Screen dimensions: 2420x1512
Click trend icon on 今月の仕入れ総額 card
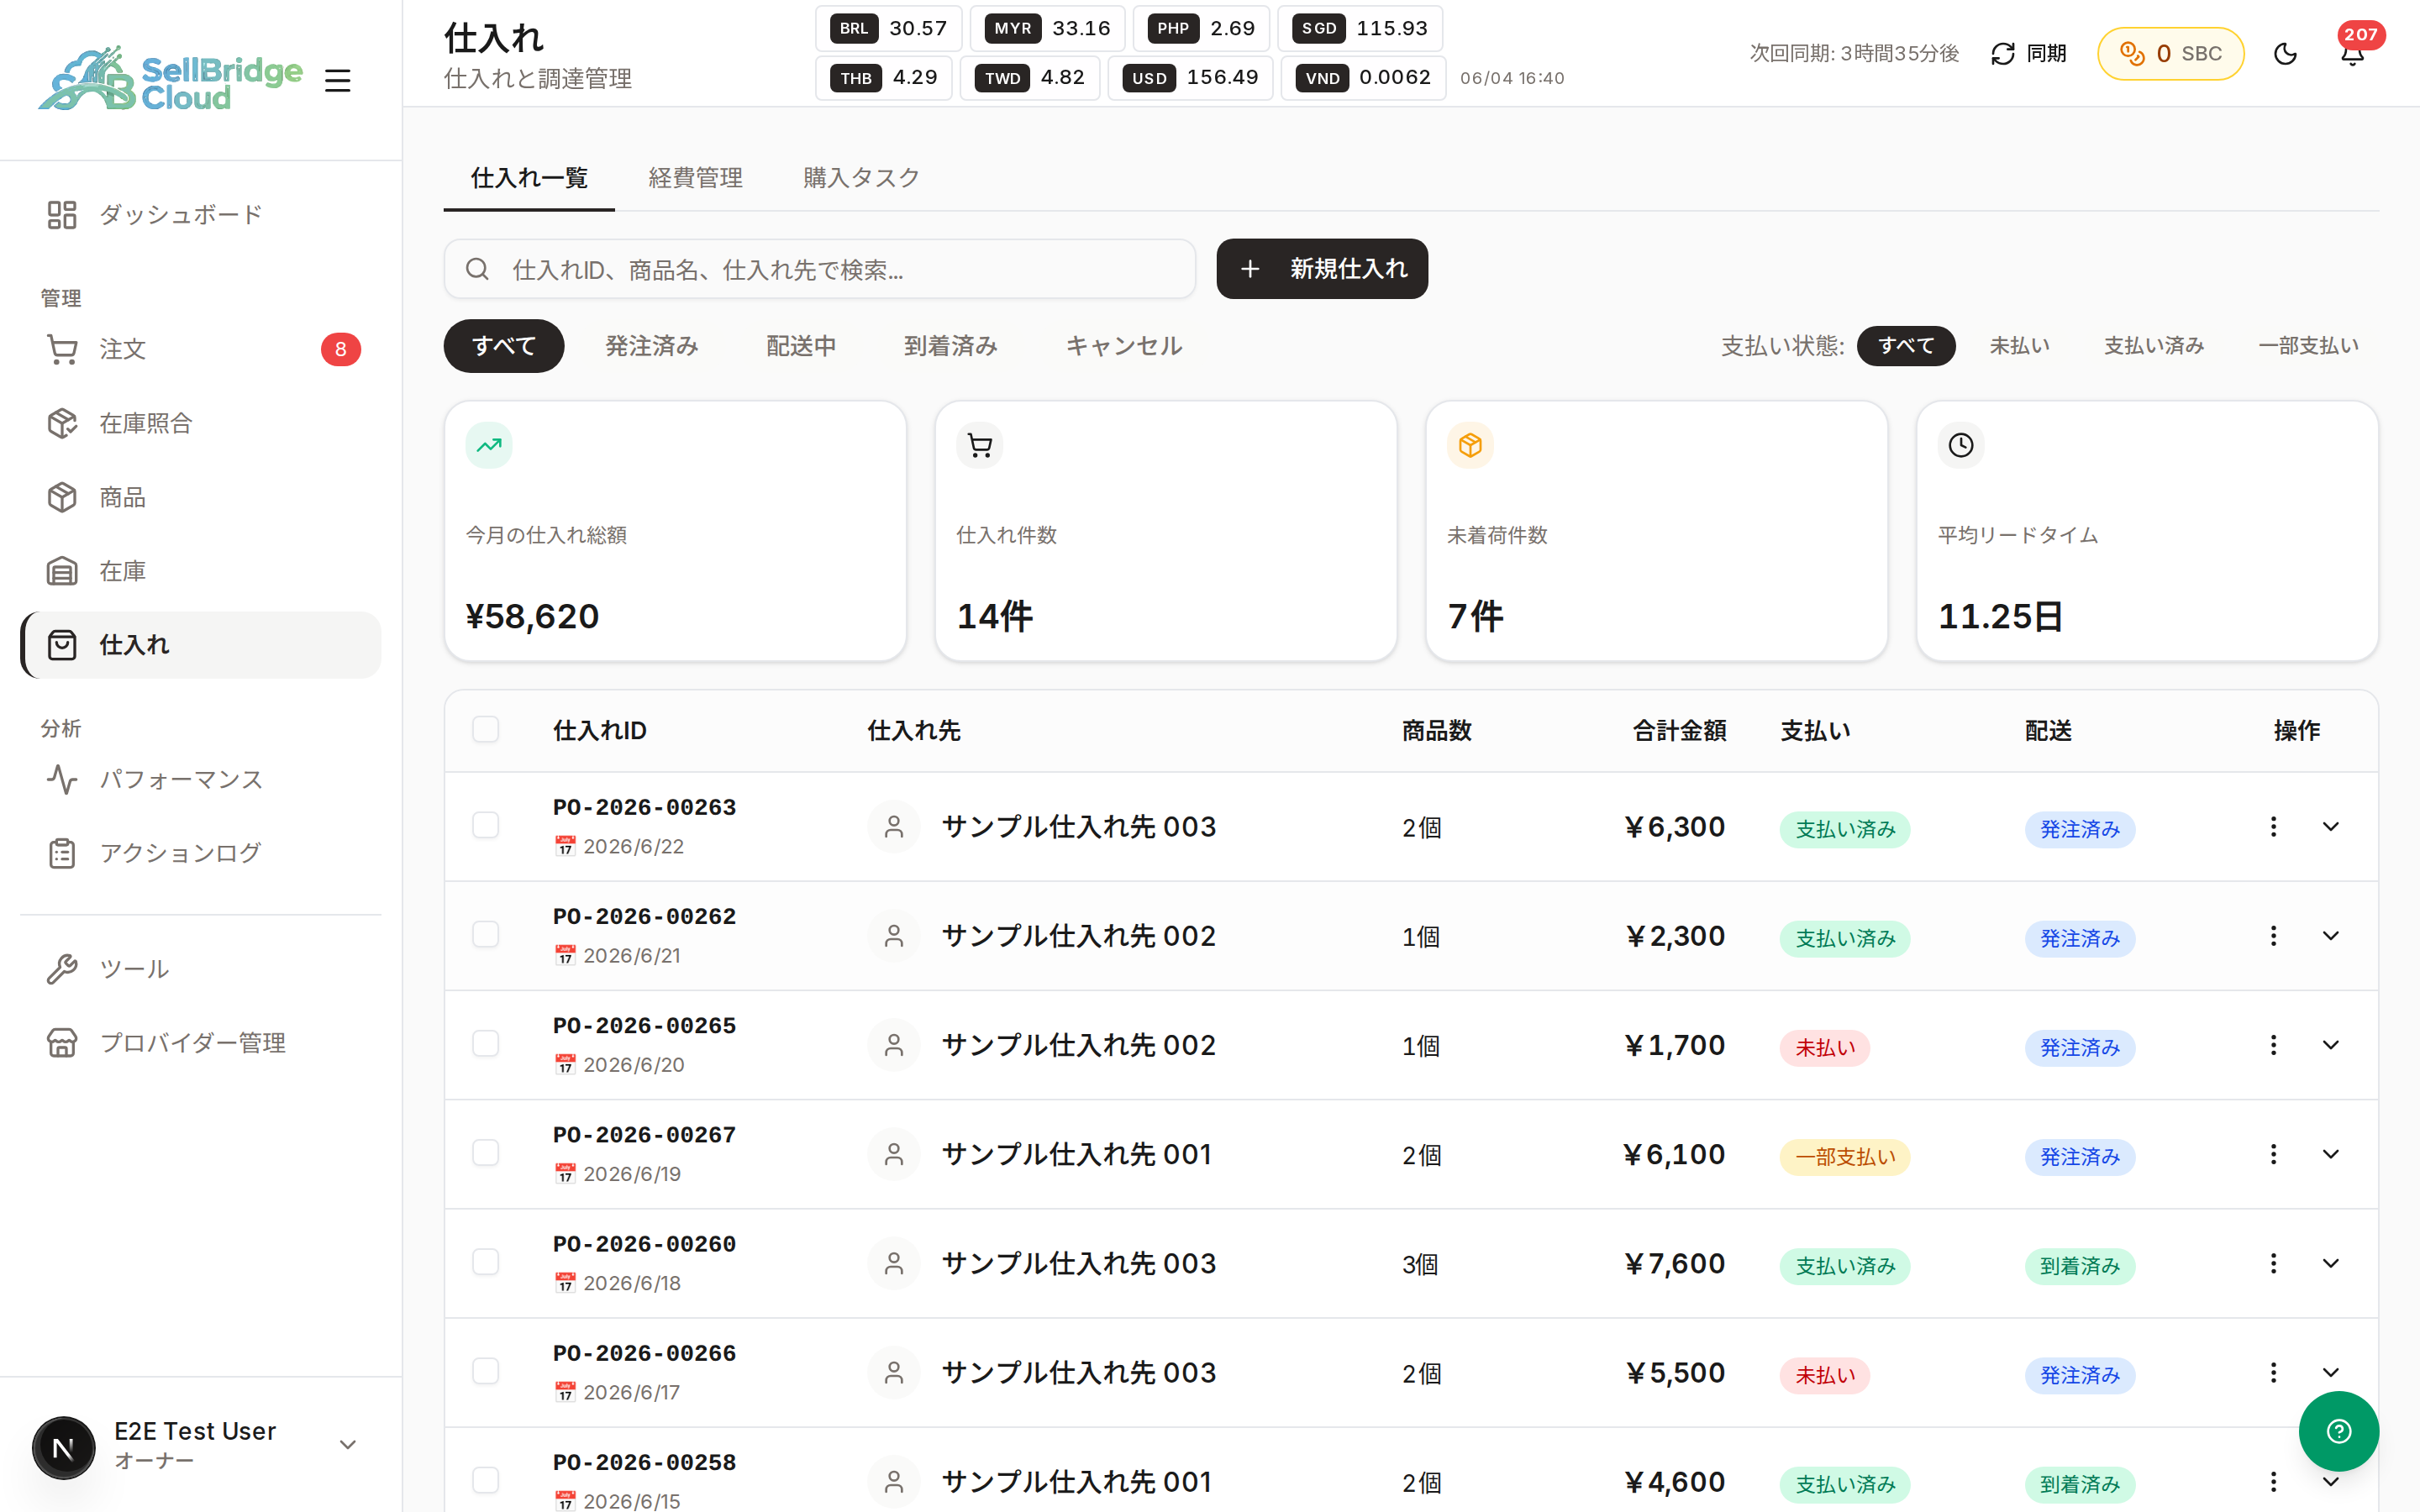(489, 445)
